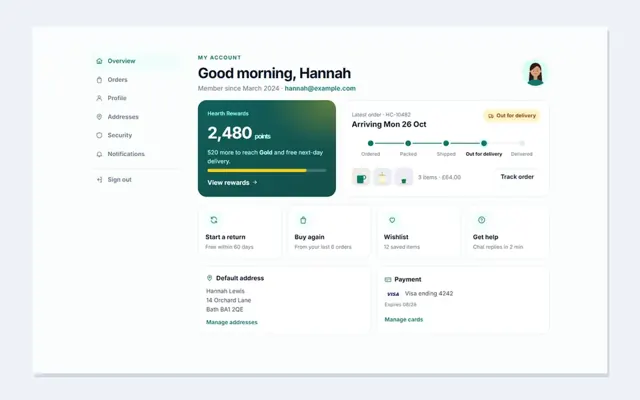Click the shield icon beside Security
Screen dimensions: 640x400
(x=99, y=135)
